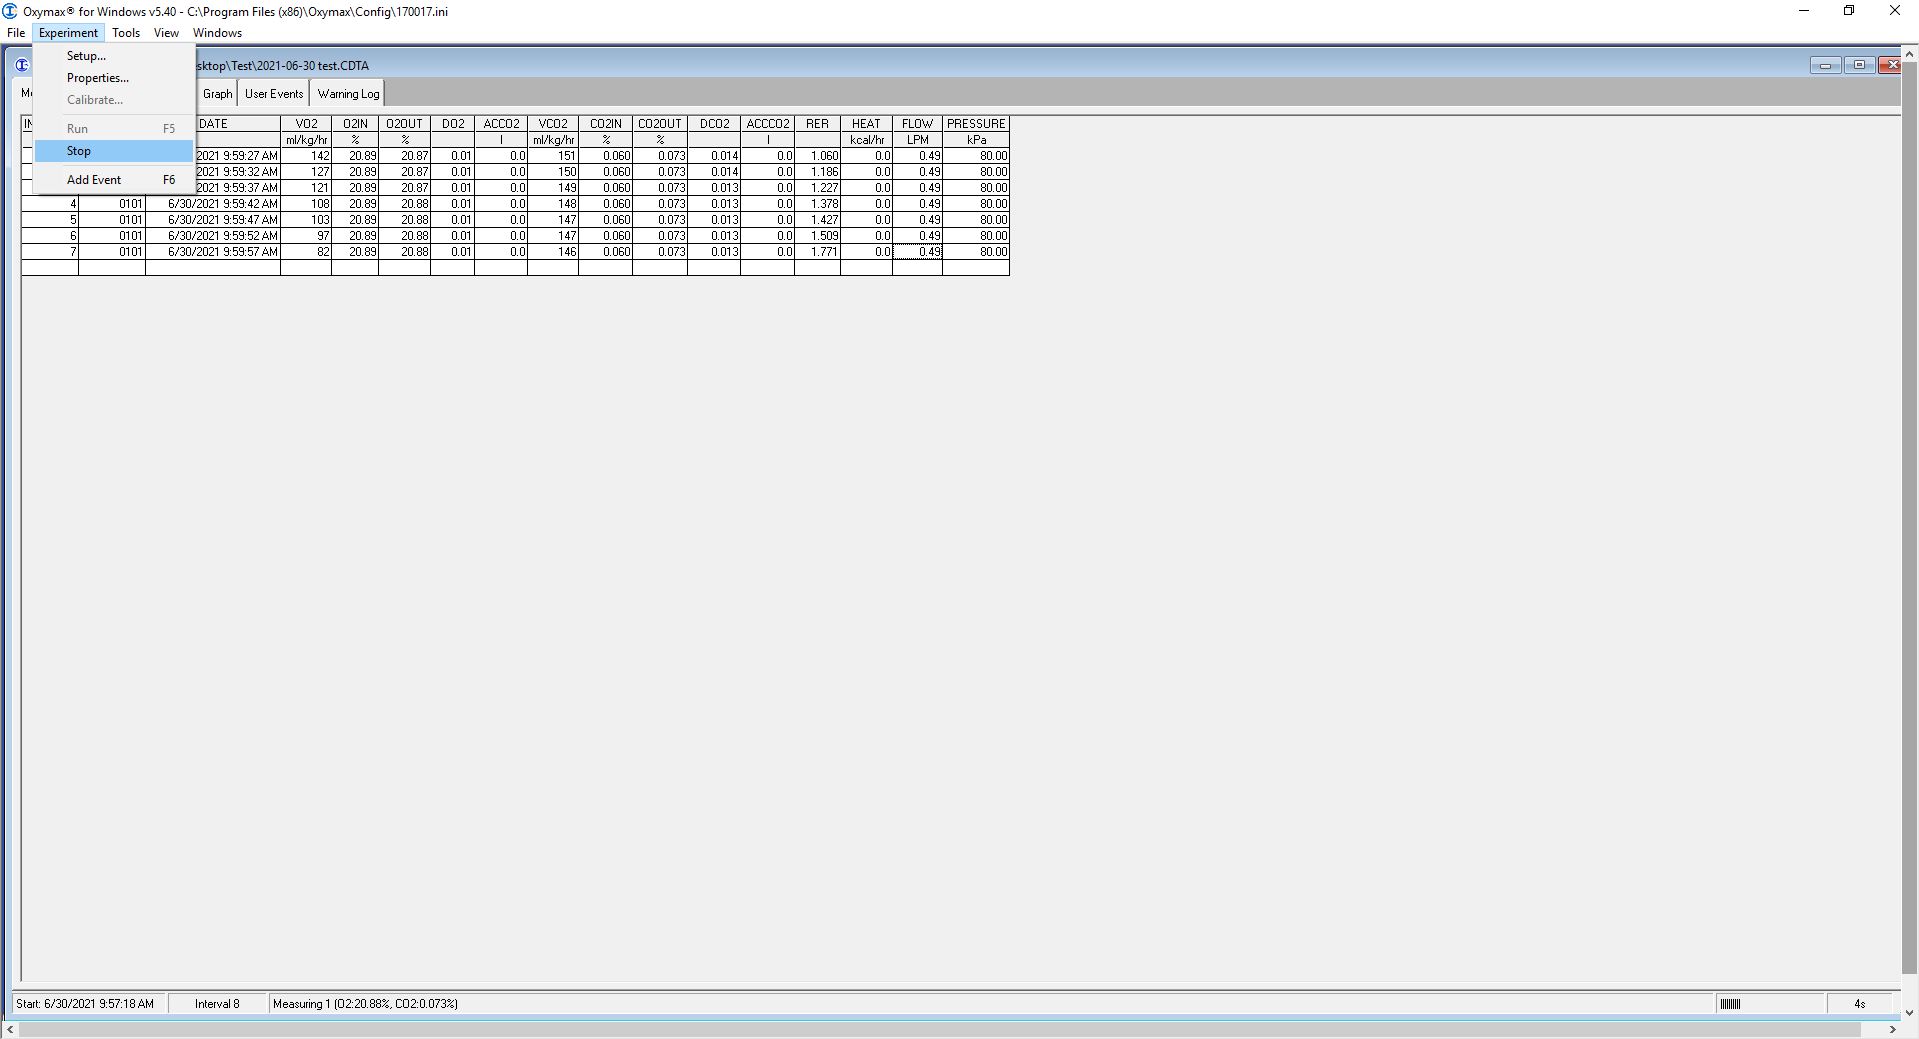Image resolution: width=1919 pixels, height=1039 pixels.
Task: Stop the running experiment
Action: point(114,151)
